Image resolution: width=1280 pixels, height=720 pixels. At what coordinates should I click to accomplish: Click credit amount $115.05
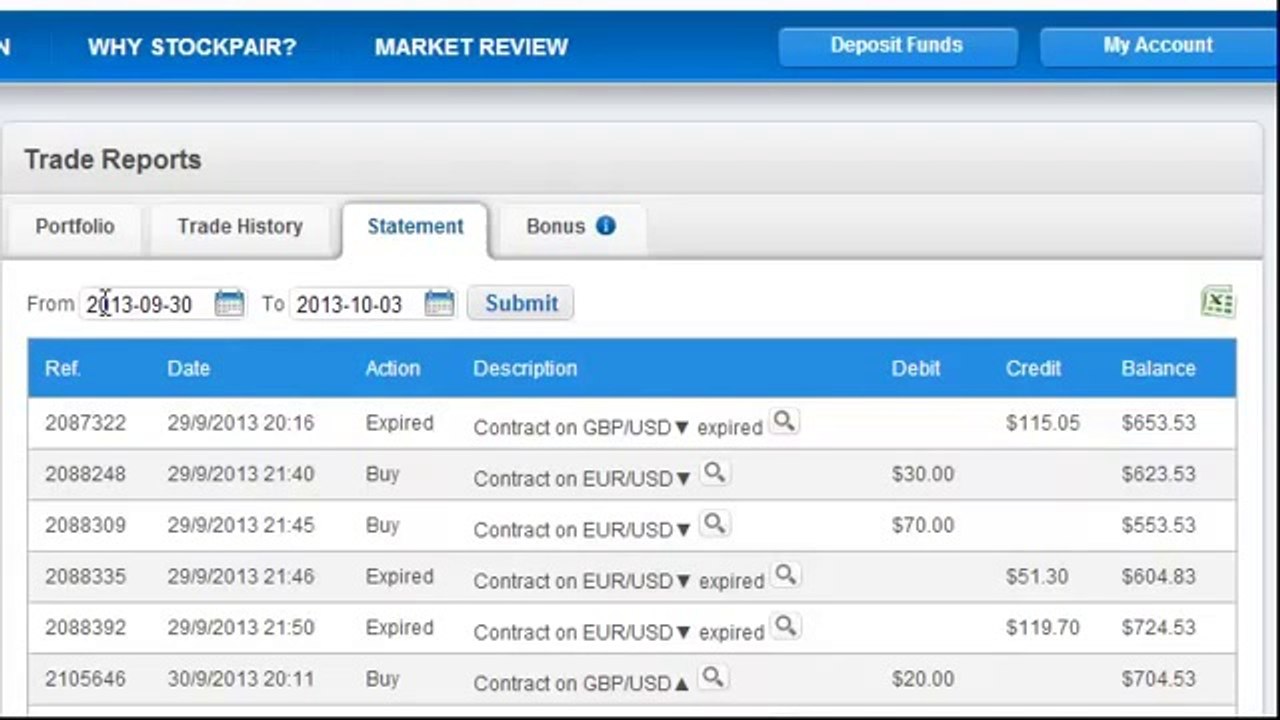1043,423
